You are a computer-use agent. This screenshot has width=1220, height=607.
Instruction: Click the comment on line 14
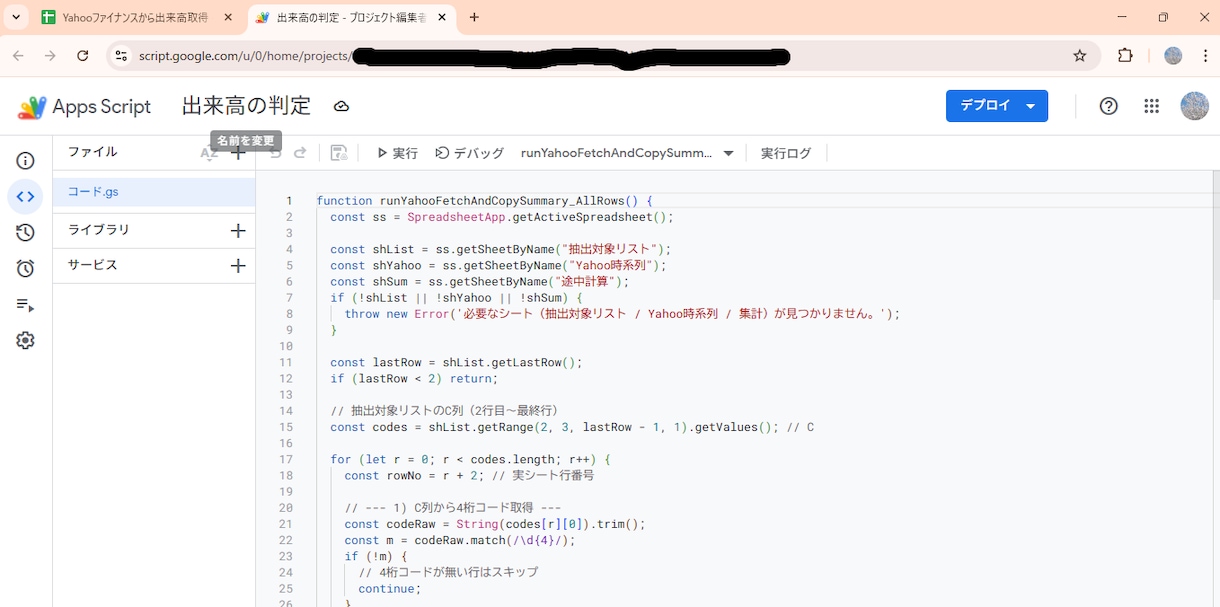[443, 410]
